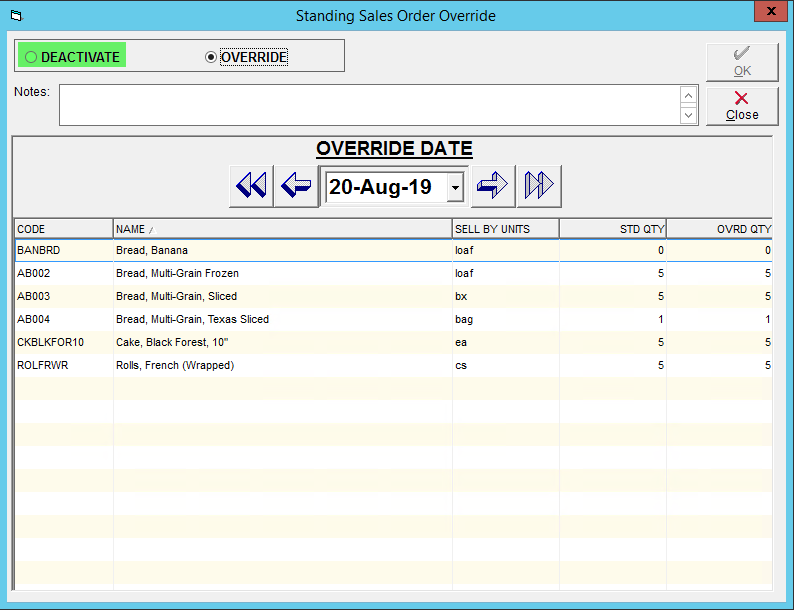794x610 pixels.
Task: Click the OVRD QTY cell for AB004
Action: (x=719, y=319)
